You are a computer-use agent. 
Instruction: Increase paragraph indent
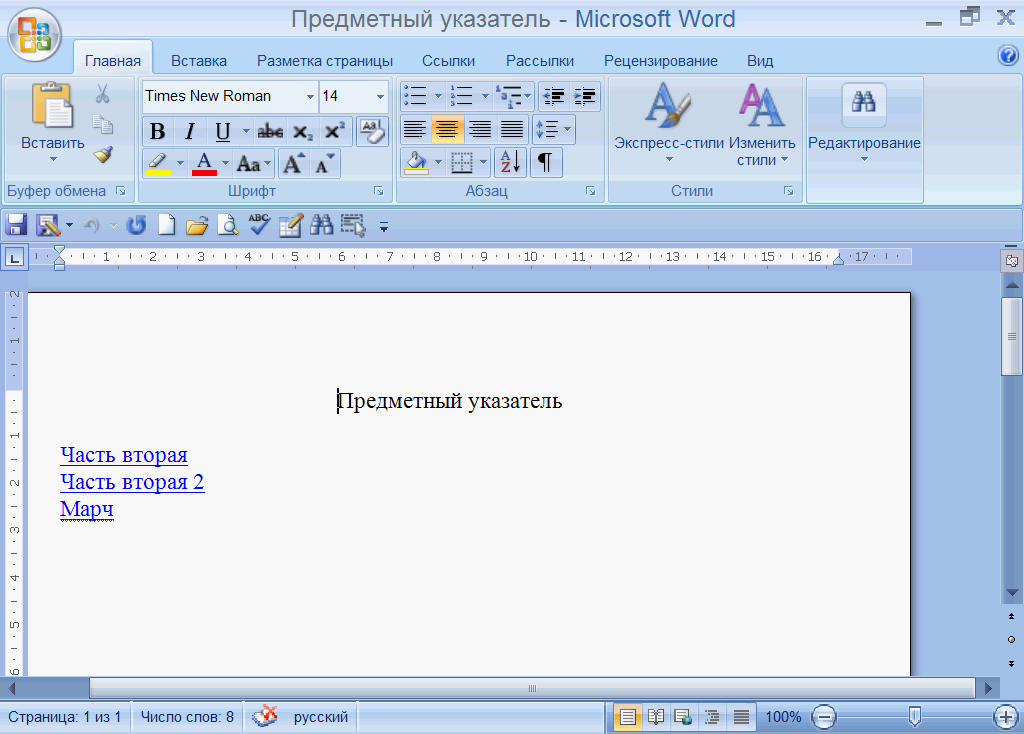pyautogui.click(x=585, y=97)
